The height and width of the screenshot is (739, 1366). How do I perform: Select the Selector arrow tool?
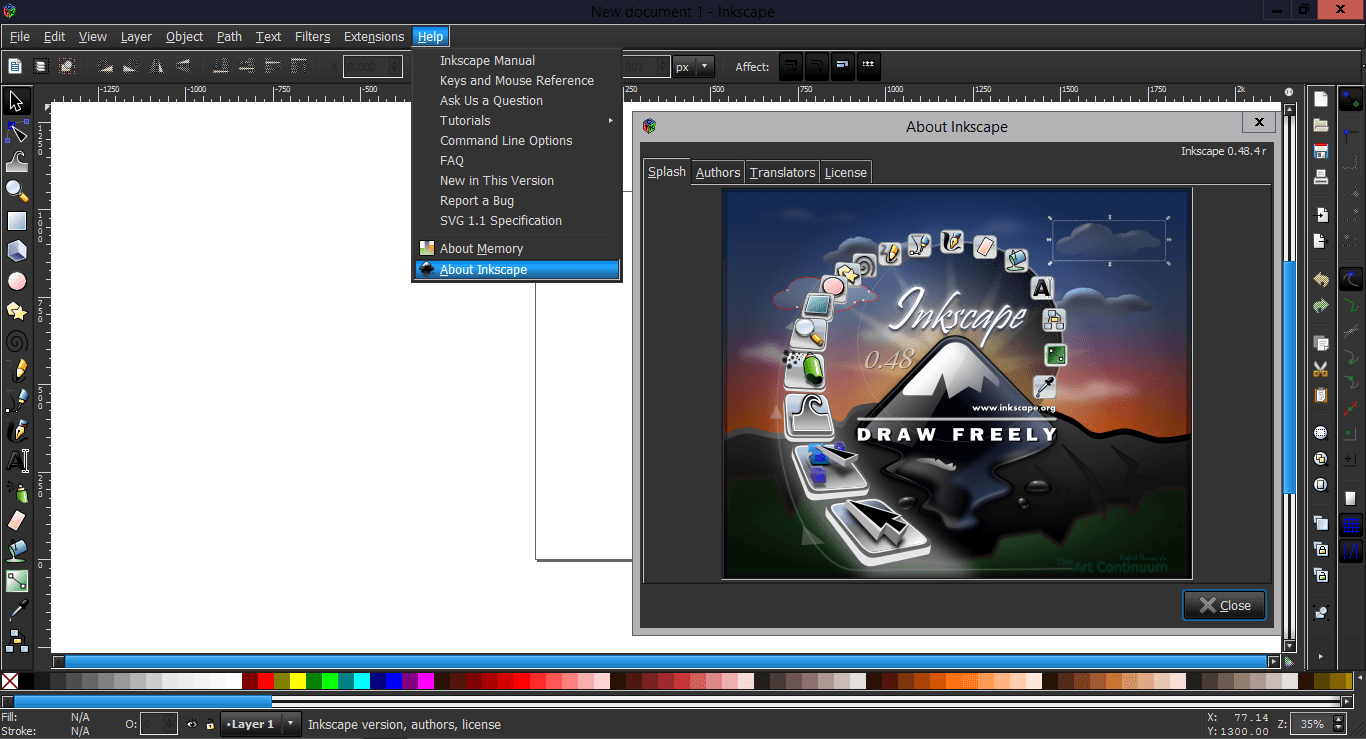point(16,101)
